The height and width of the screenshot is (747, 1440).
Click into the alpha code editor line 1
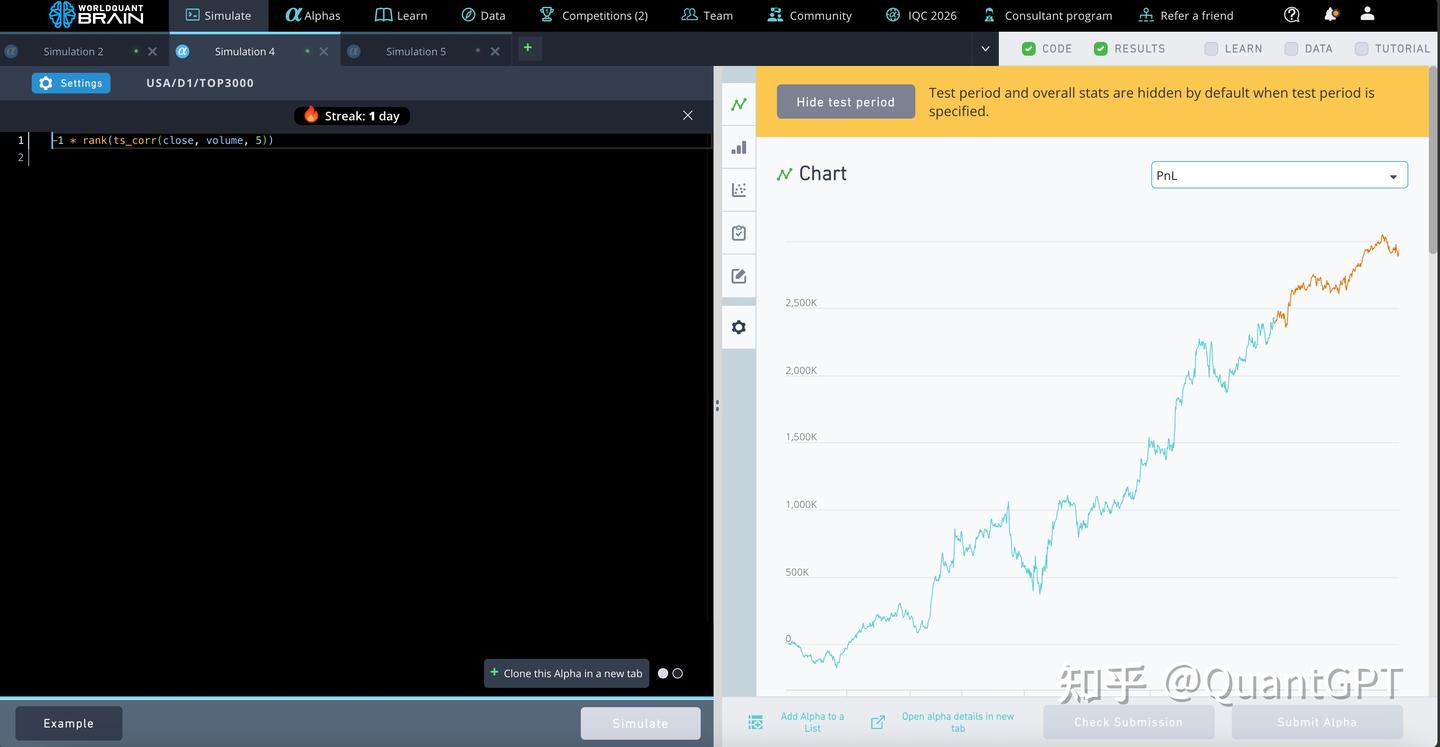click(380, 140)
